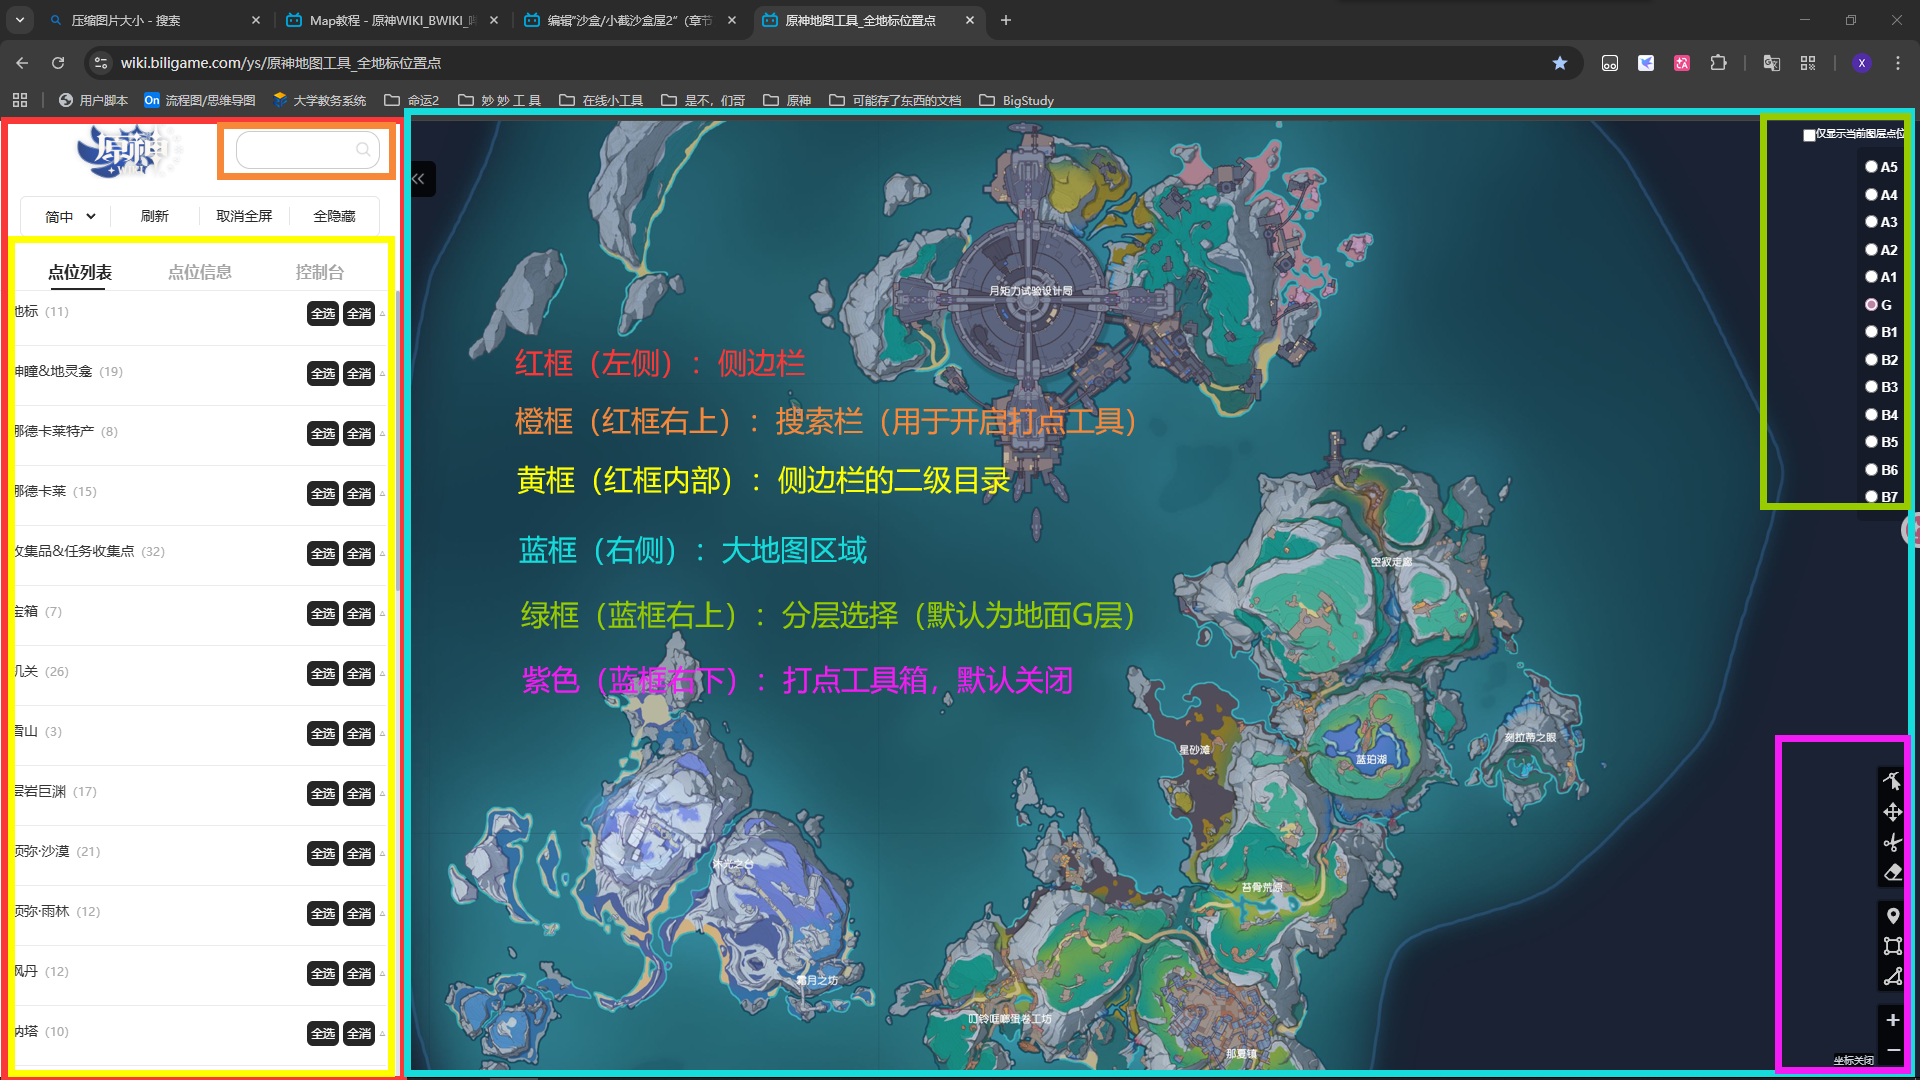
Task: Select the location pin marker tool
Action: tap(1892, 916)
